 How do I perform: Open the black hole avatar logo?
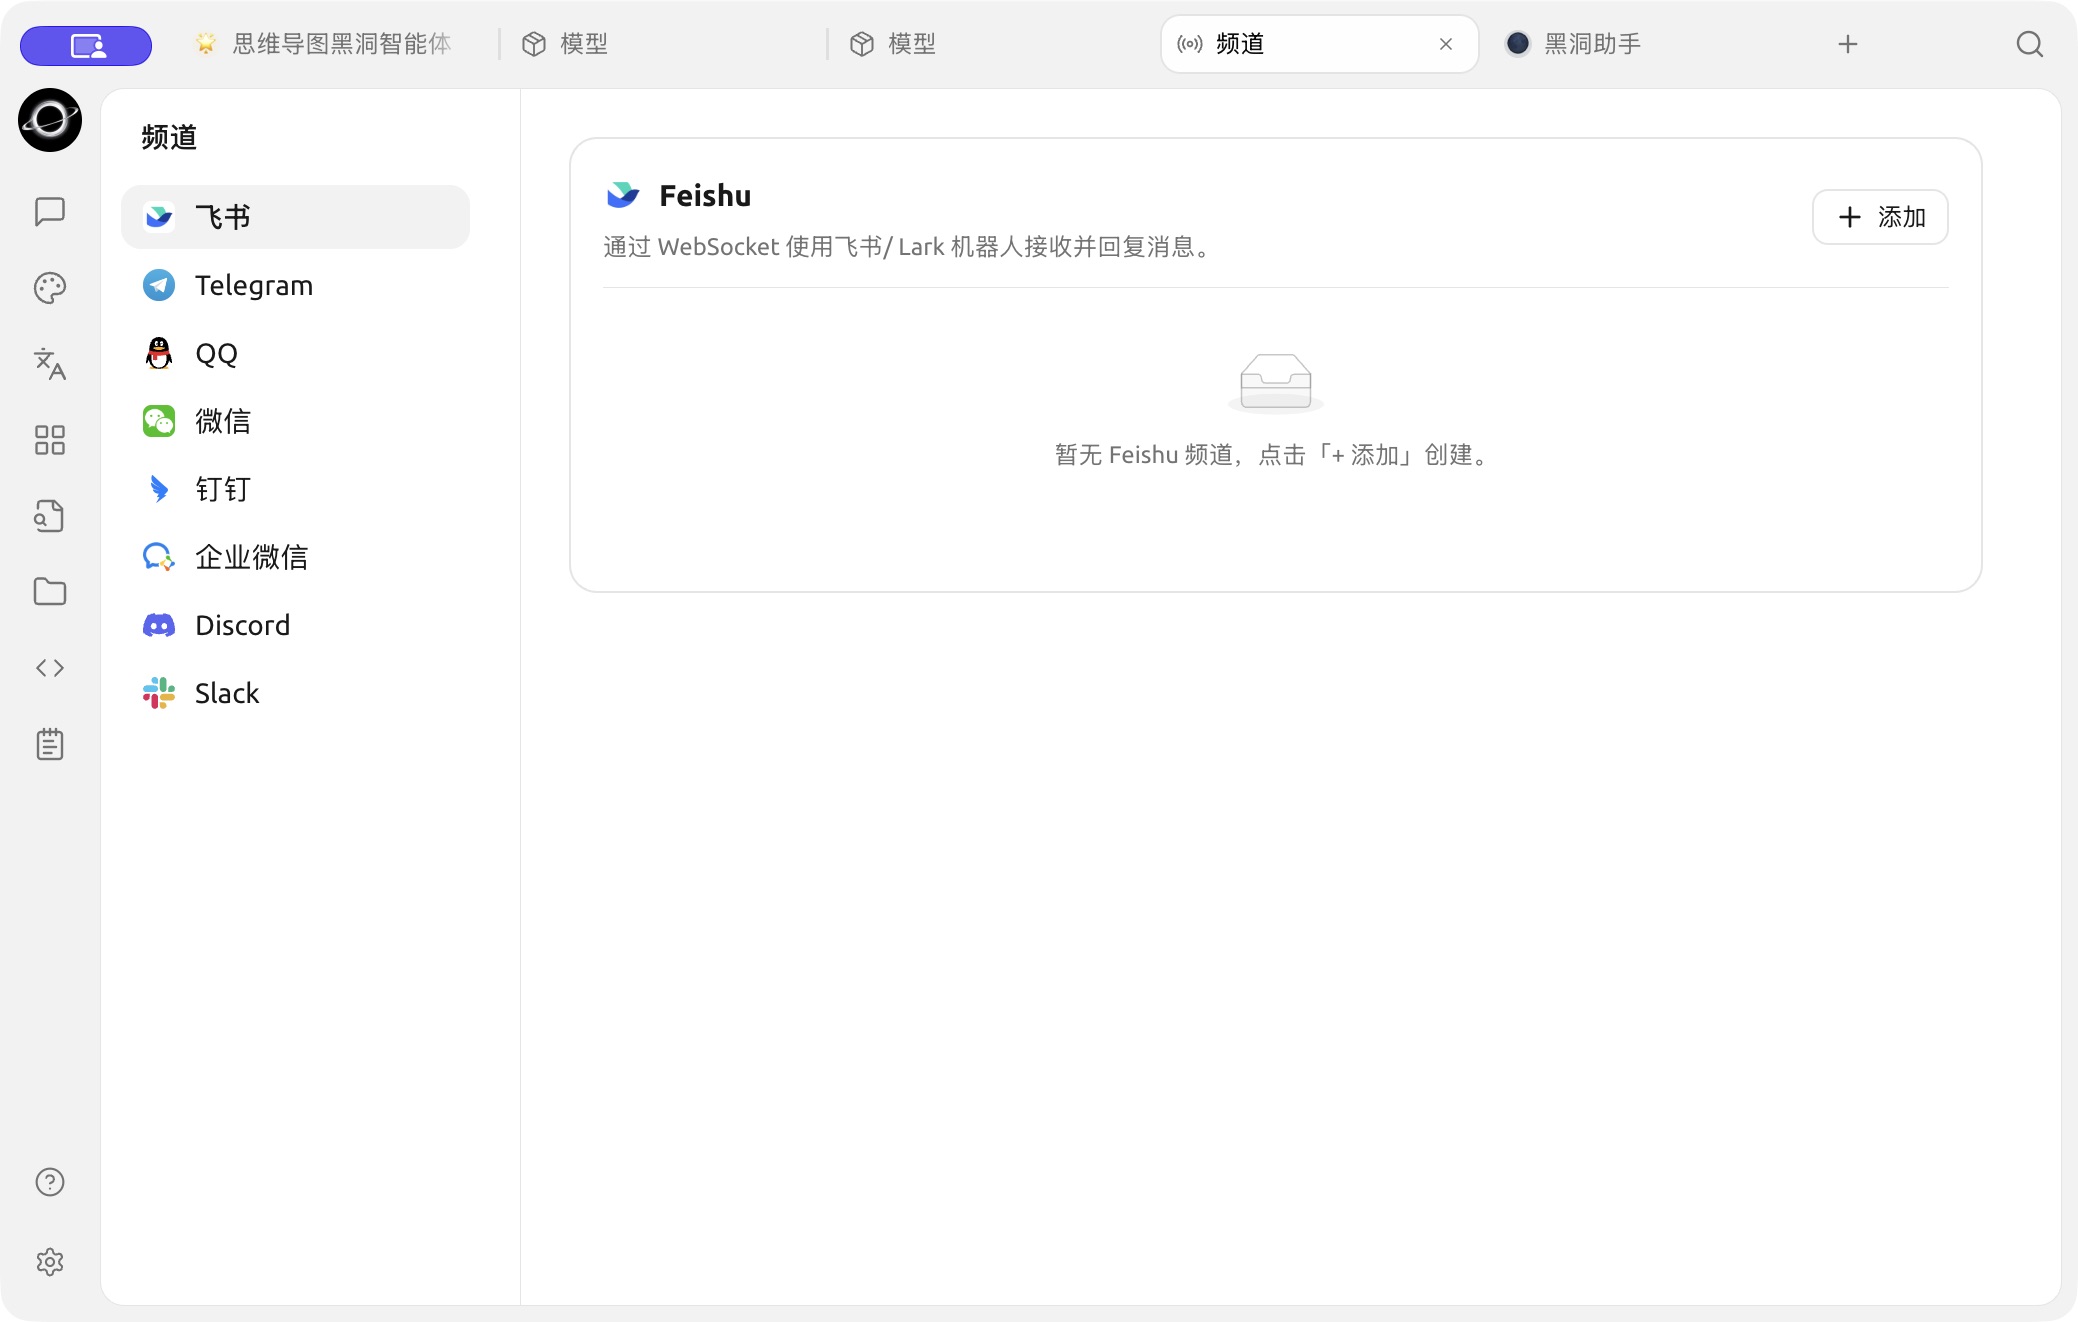[50, 120]
